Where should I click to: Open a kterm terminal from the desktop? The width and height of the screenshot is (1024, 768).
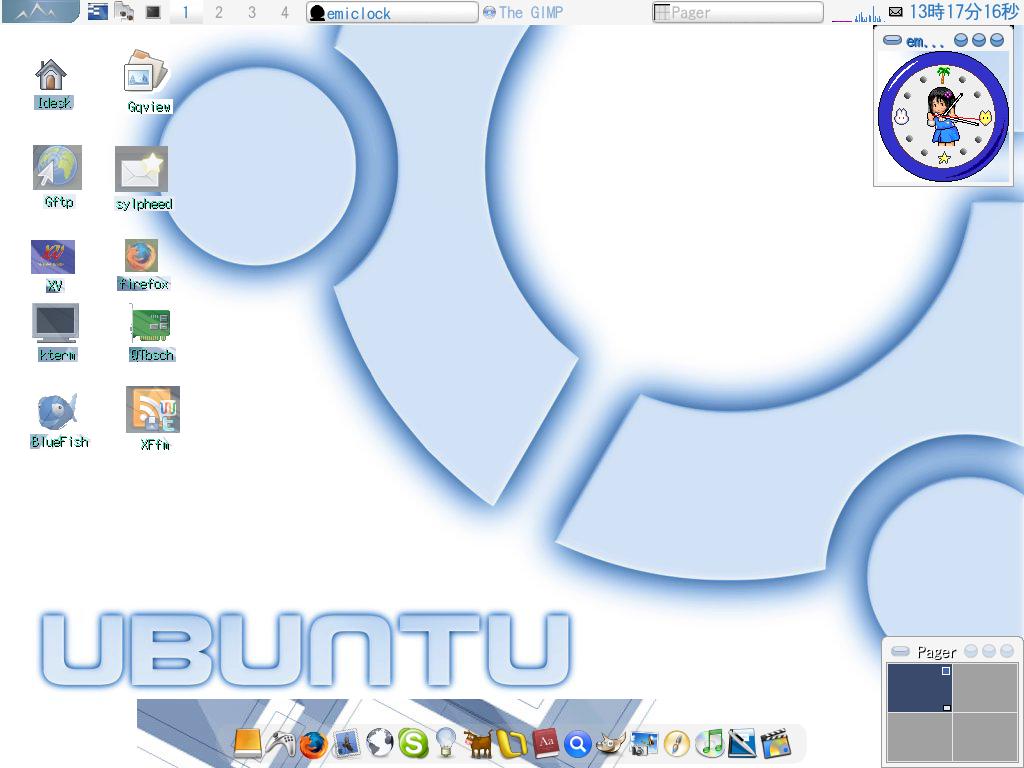55,323
